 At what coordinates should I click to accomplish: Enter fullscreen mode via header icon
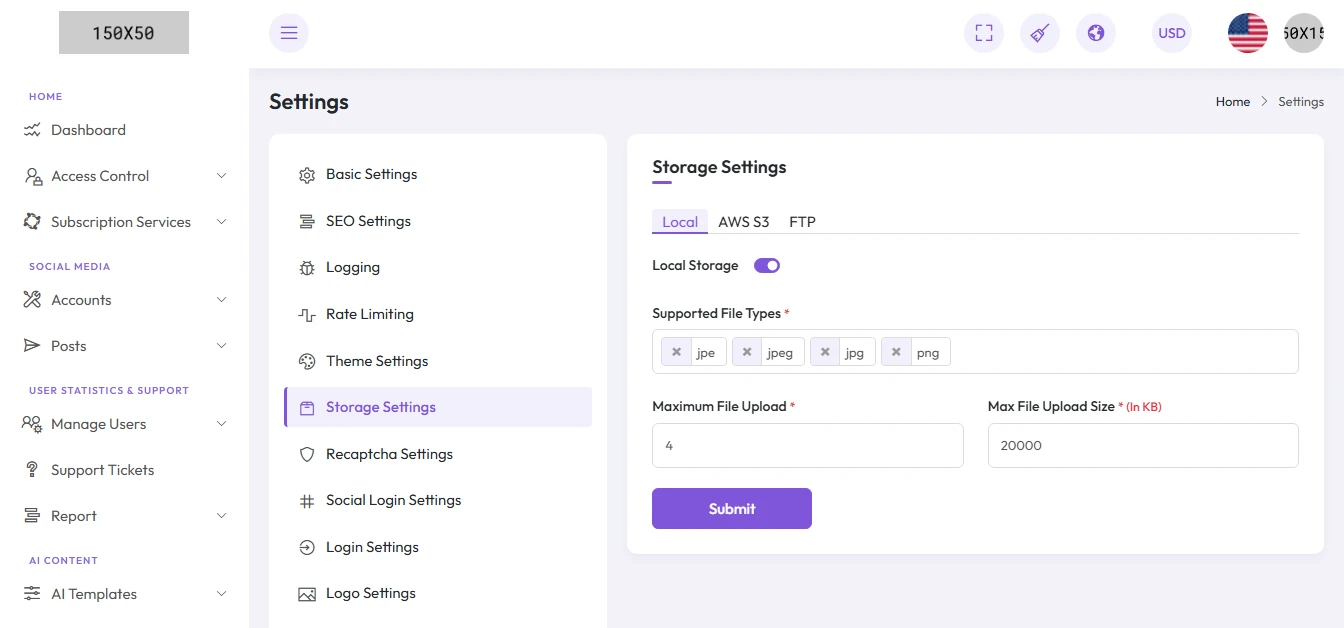click(984, 33)
